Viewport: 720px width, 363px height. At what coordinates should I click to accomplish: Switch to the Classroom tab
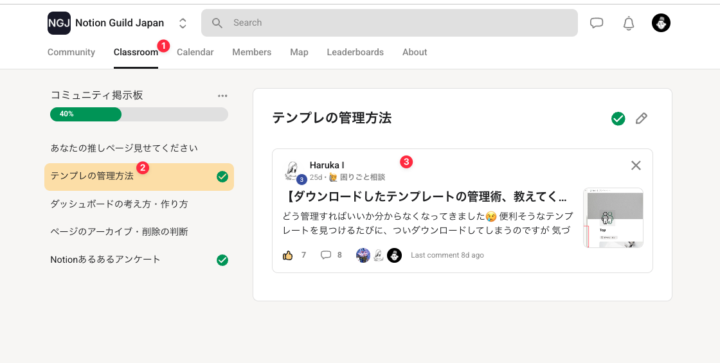(136, 52)
